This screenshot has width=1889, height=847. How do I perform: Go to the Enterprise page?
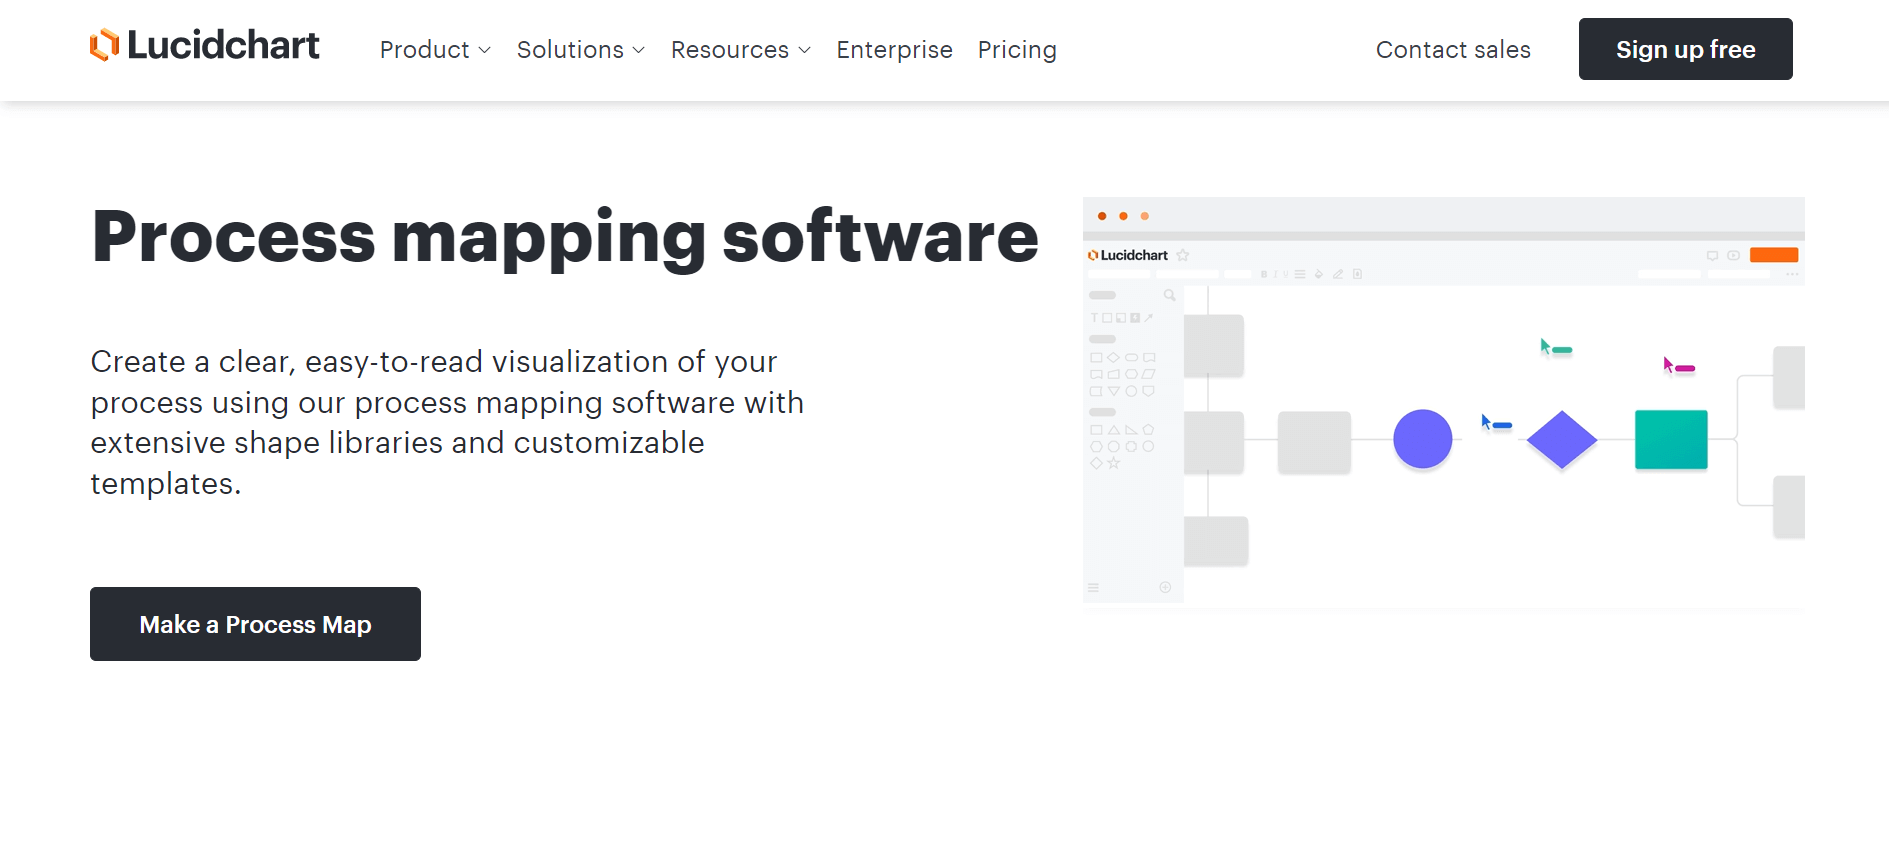coord(895,50)
